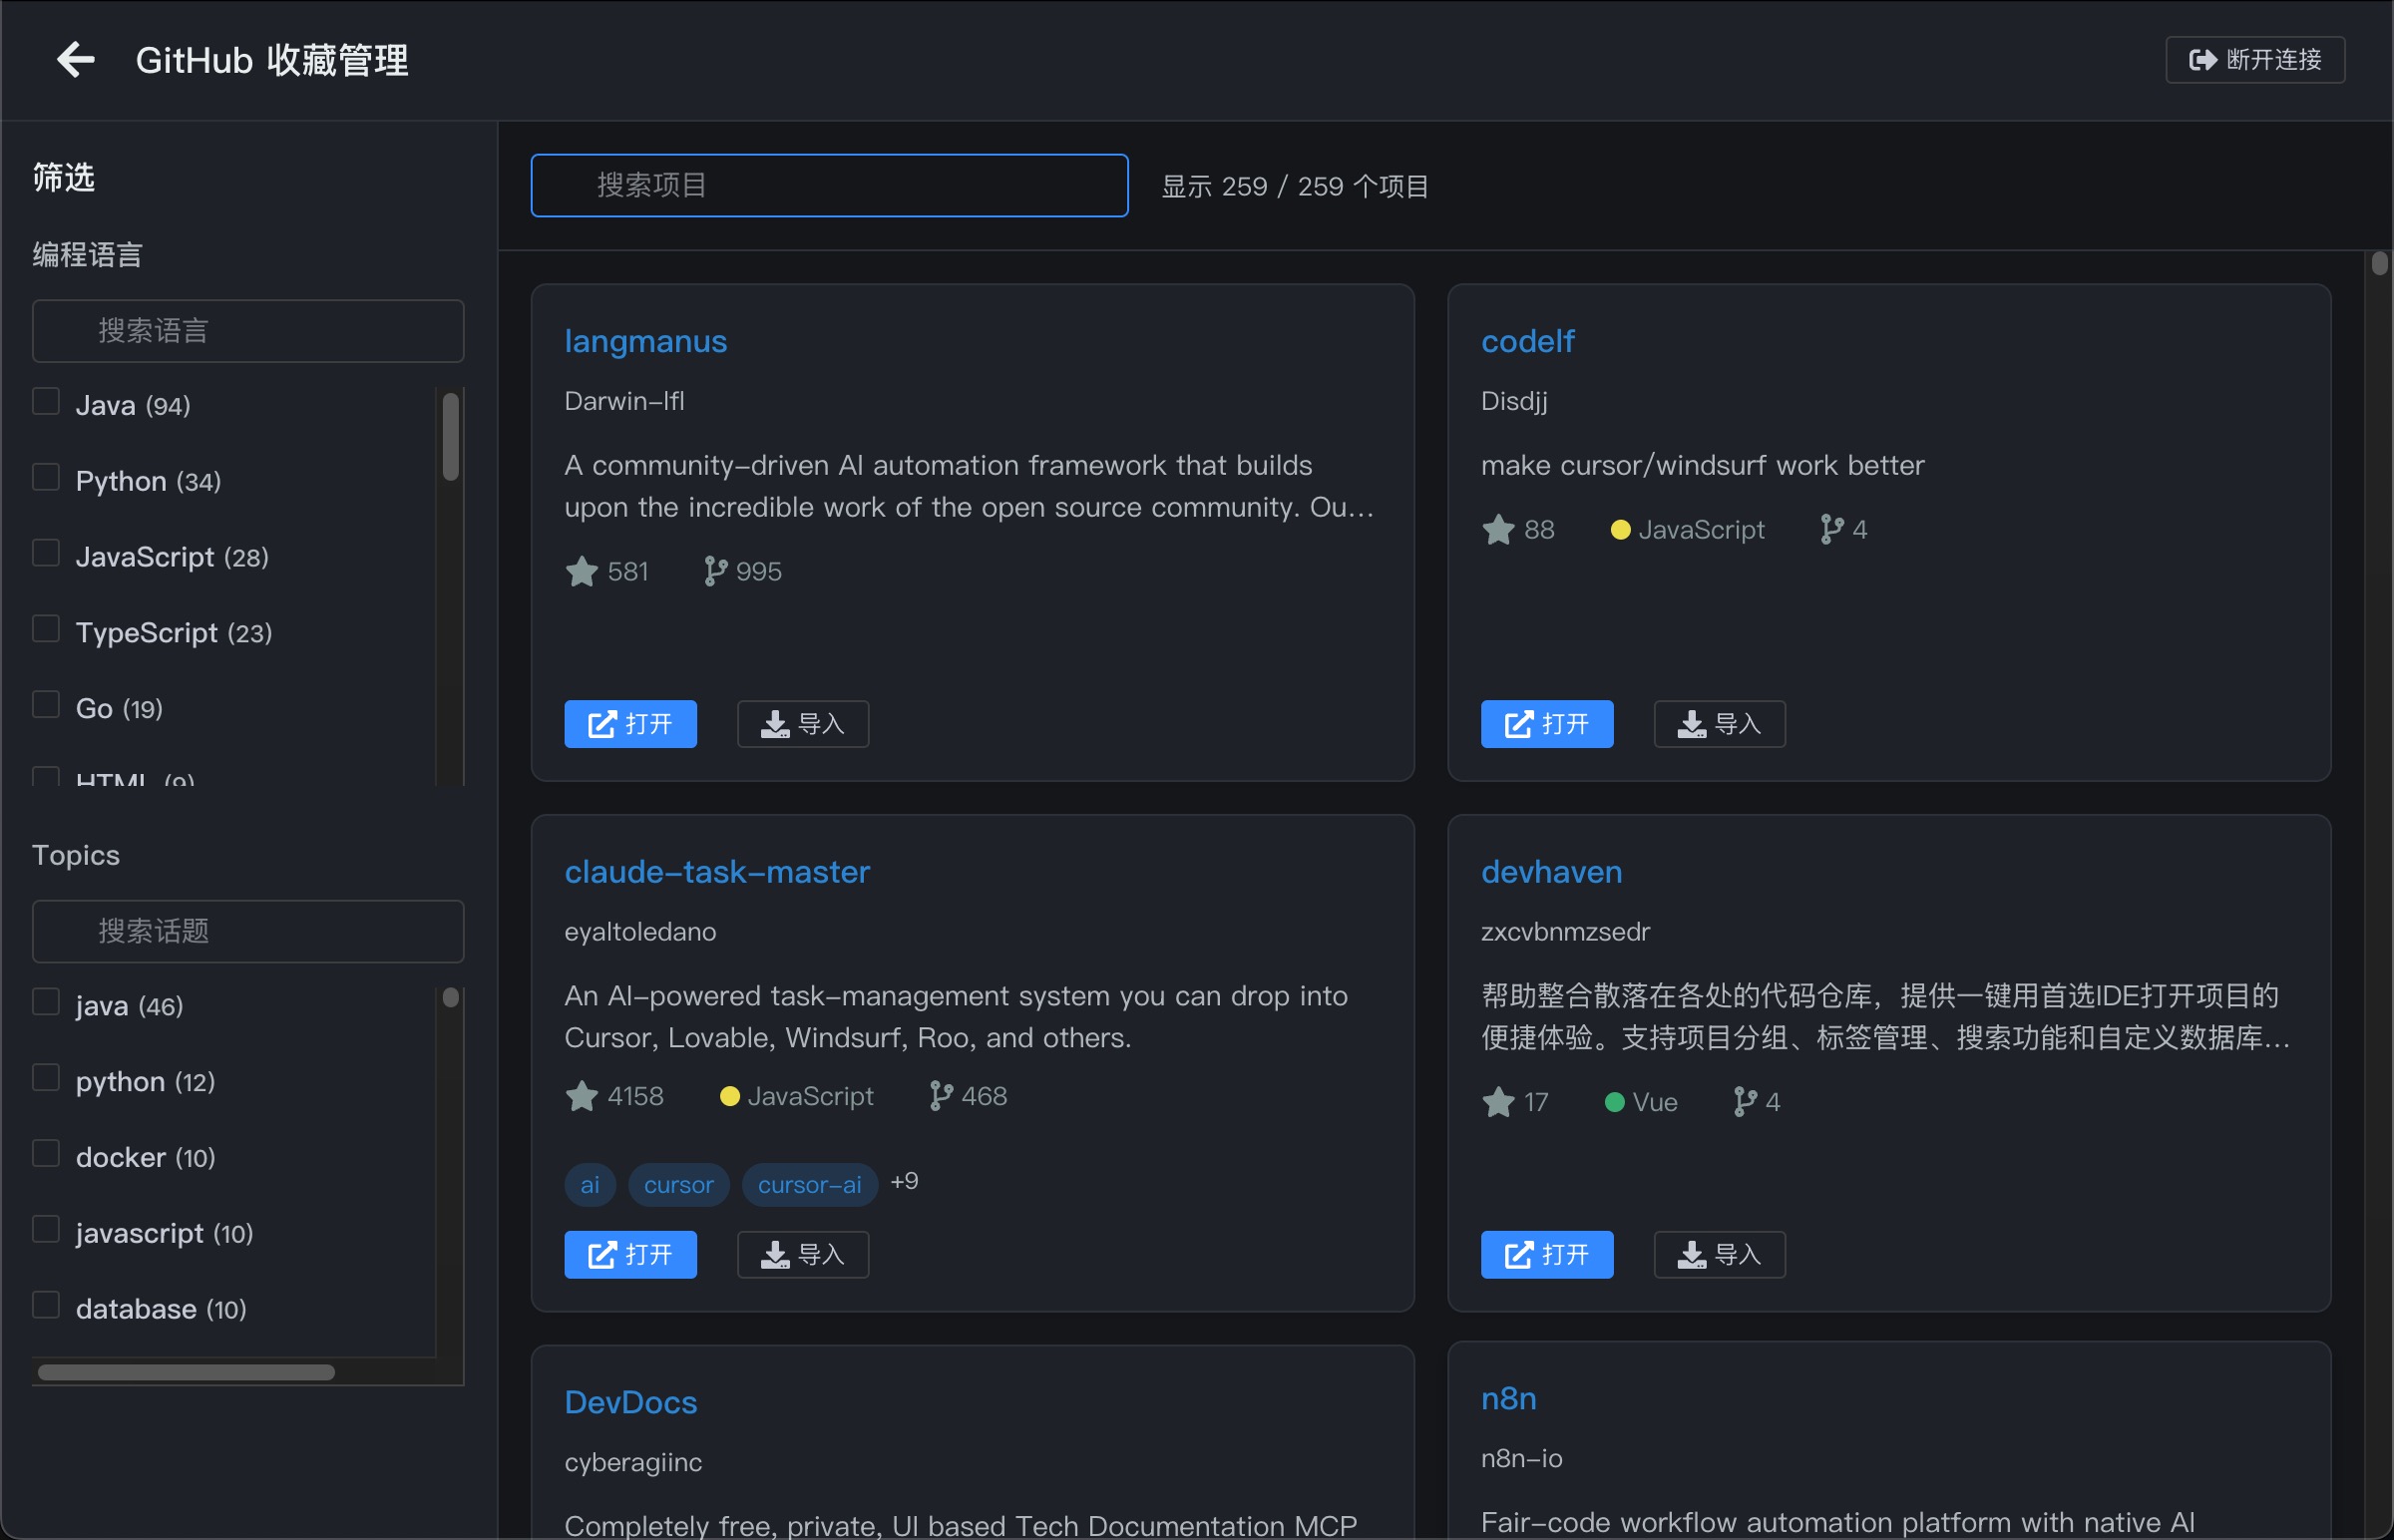The width and height of the screenshot is (2394, 1540).
Task: Click fork icon beside 468
Action: (x=940, y=1097)
